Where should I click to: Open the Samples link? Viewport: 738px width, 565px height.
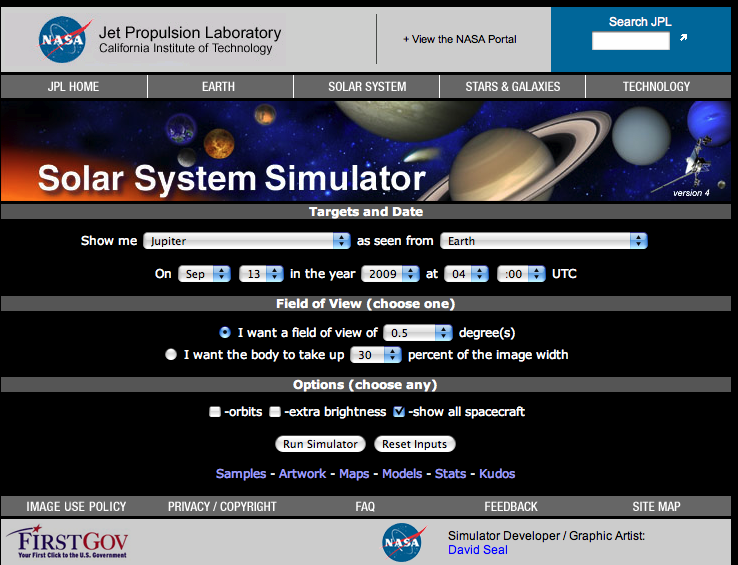pos(241,474)
